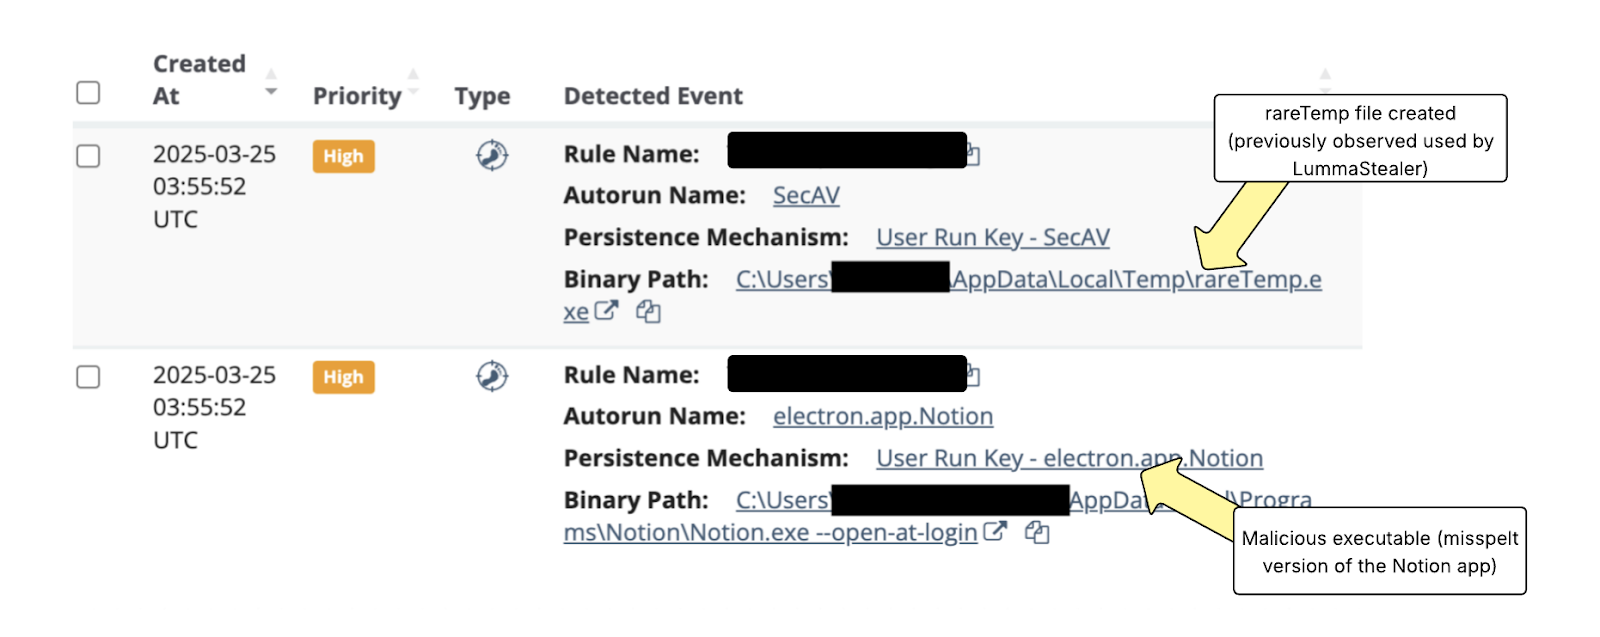Sort by the Created At column arrows
The image size is (1600, 637).
pyautogui.click(x=271, y=82)
